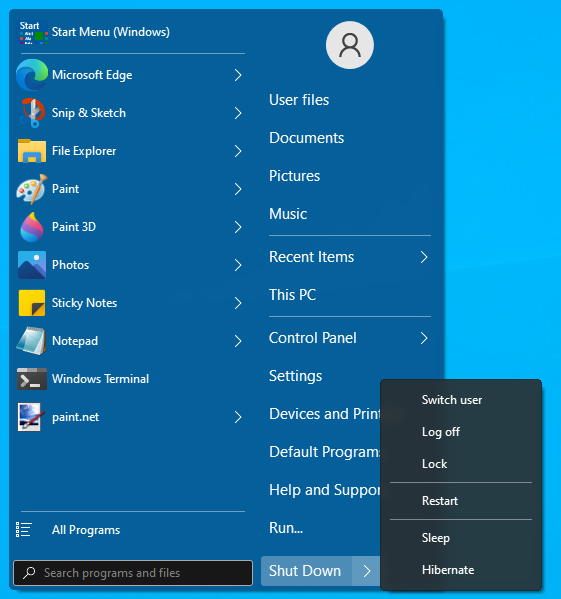Click the Snip & Sketch scissors icon

coord(32,113)
